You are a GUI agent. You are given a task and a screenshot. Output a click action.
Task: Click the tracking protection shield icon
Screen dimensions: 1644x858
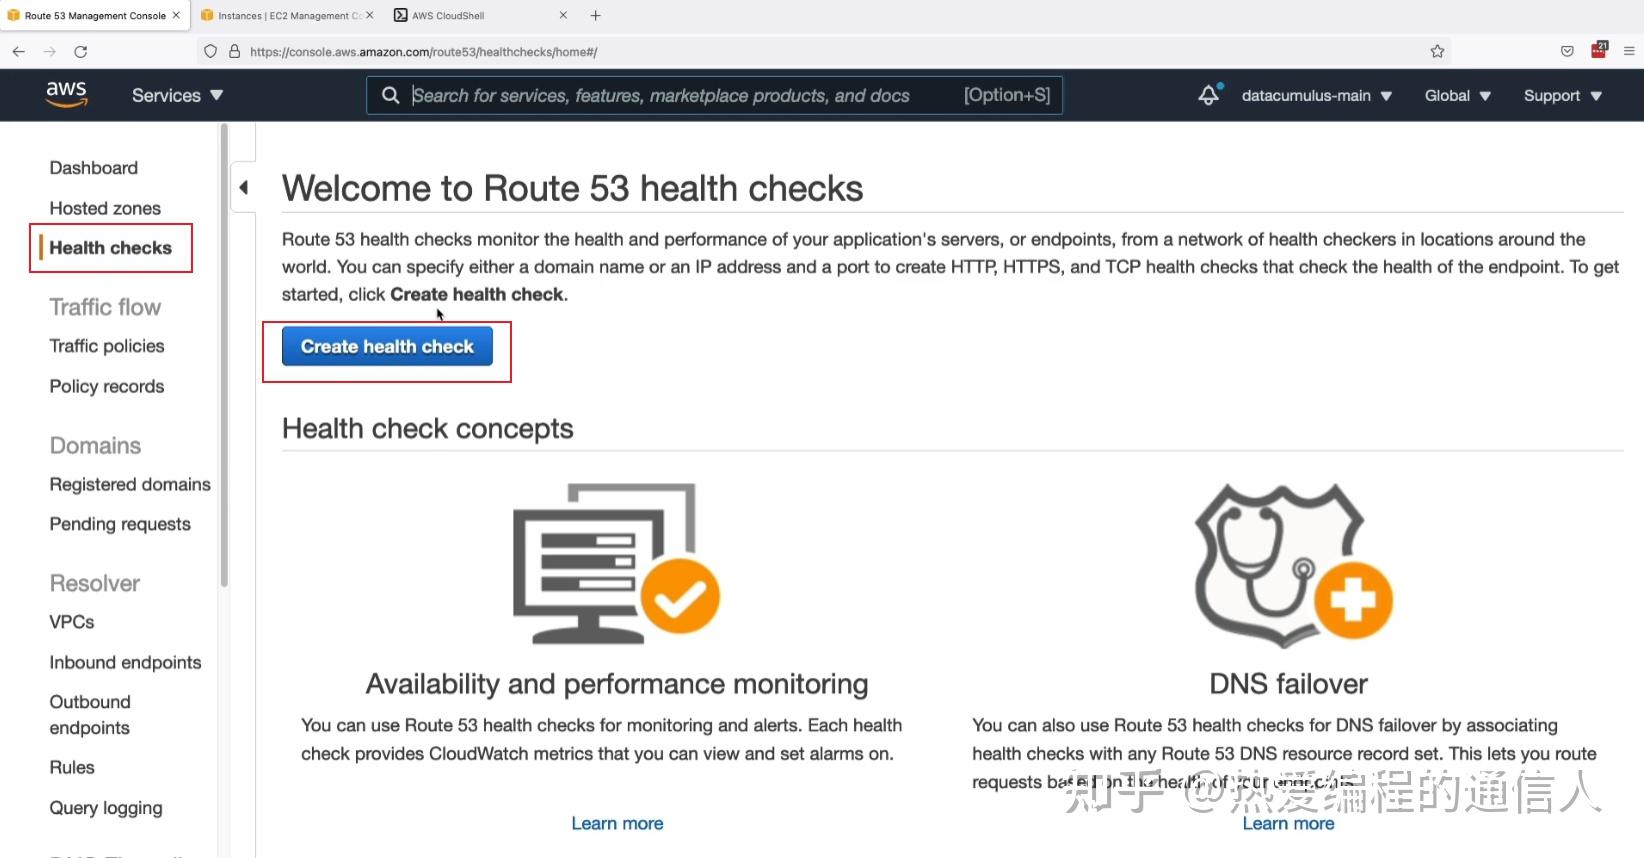(210, 51)
